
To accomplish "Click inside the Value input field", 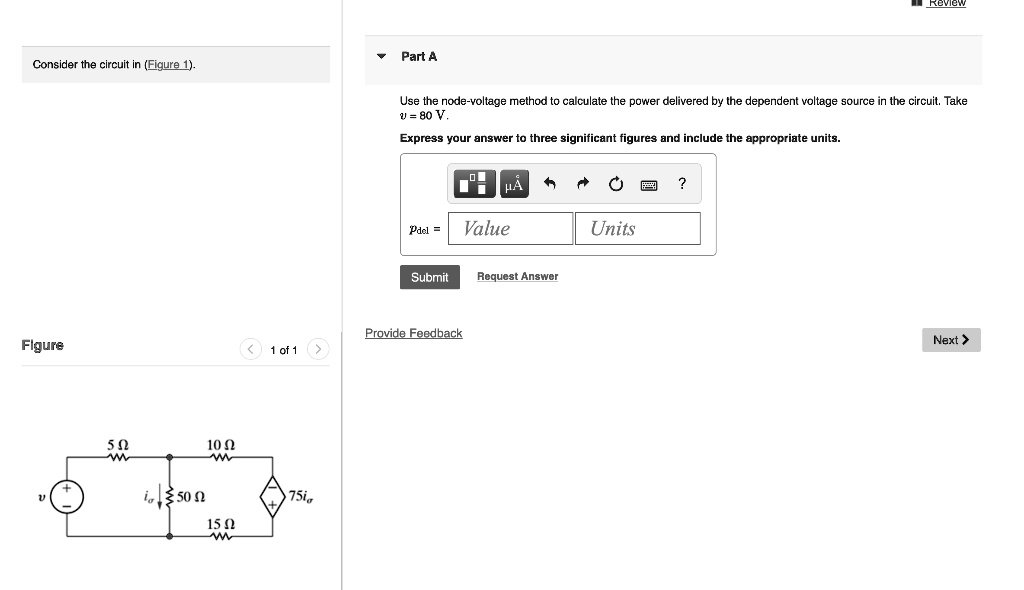I will 510,228.
